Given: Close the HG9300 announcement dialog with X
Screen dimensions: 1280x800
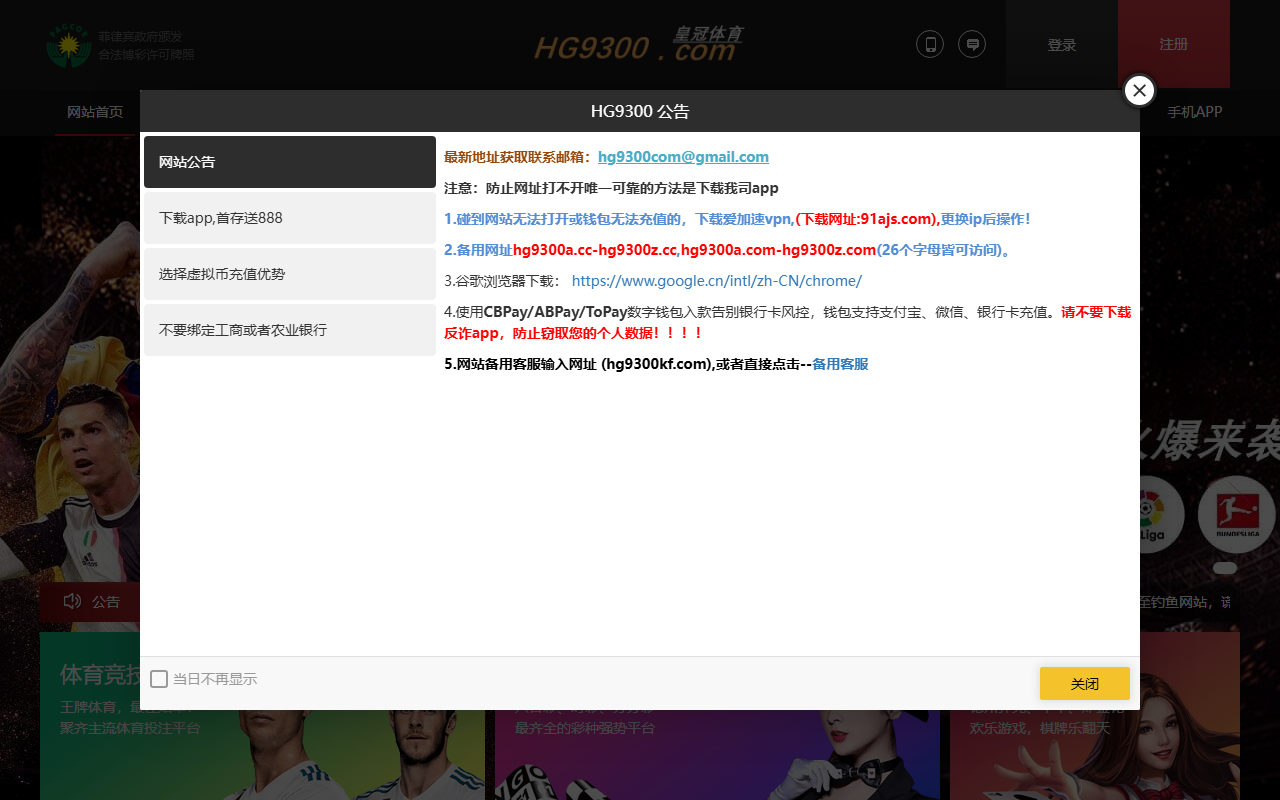Looking at the screenshot, I should coord(1139,90).
